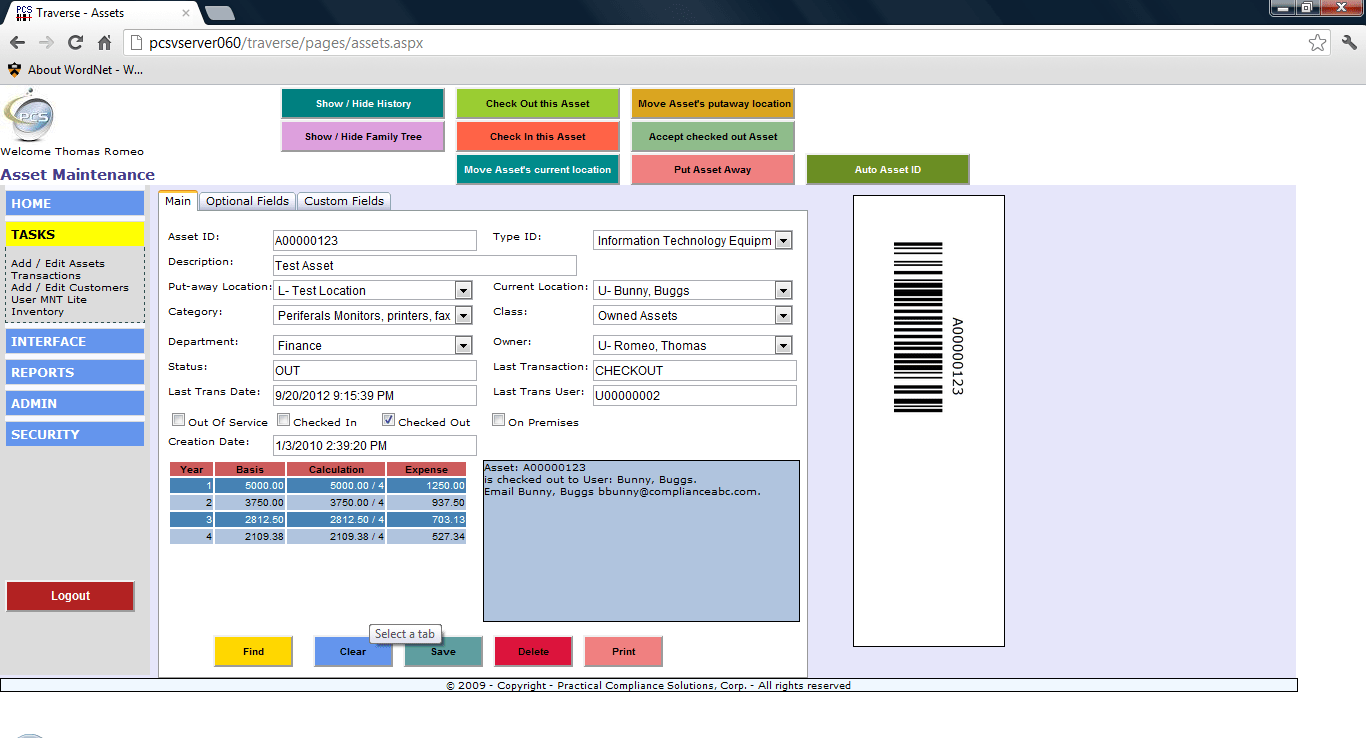Expand the Current Location dropdown

pyautogui.click(x=783, y=290)
